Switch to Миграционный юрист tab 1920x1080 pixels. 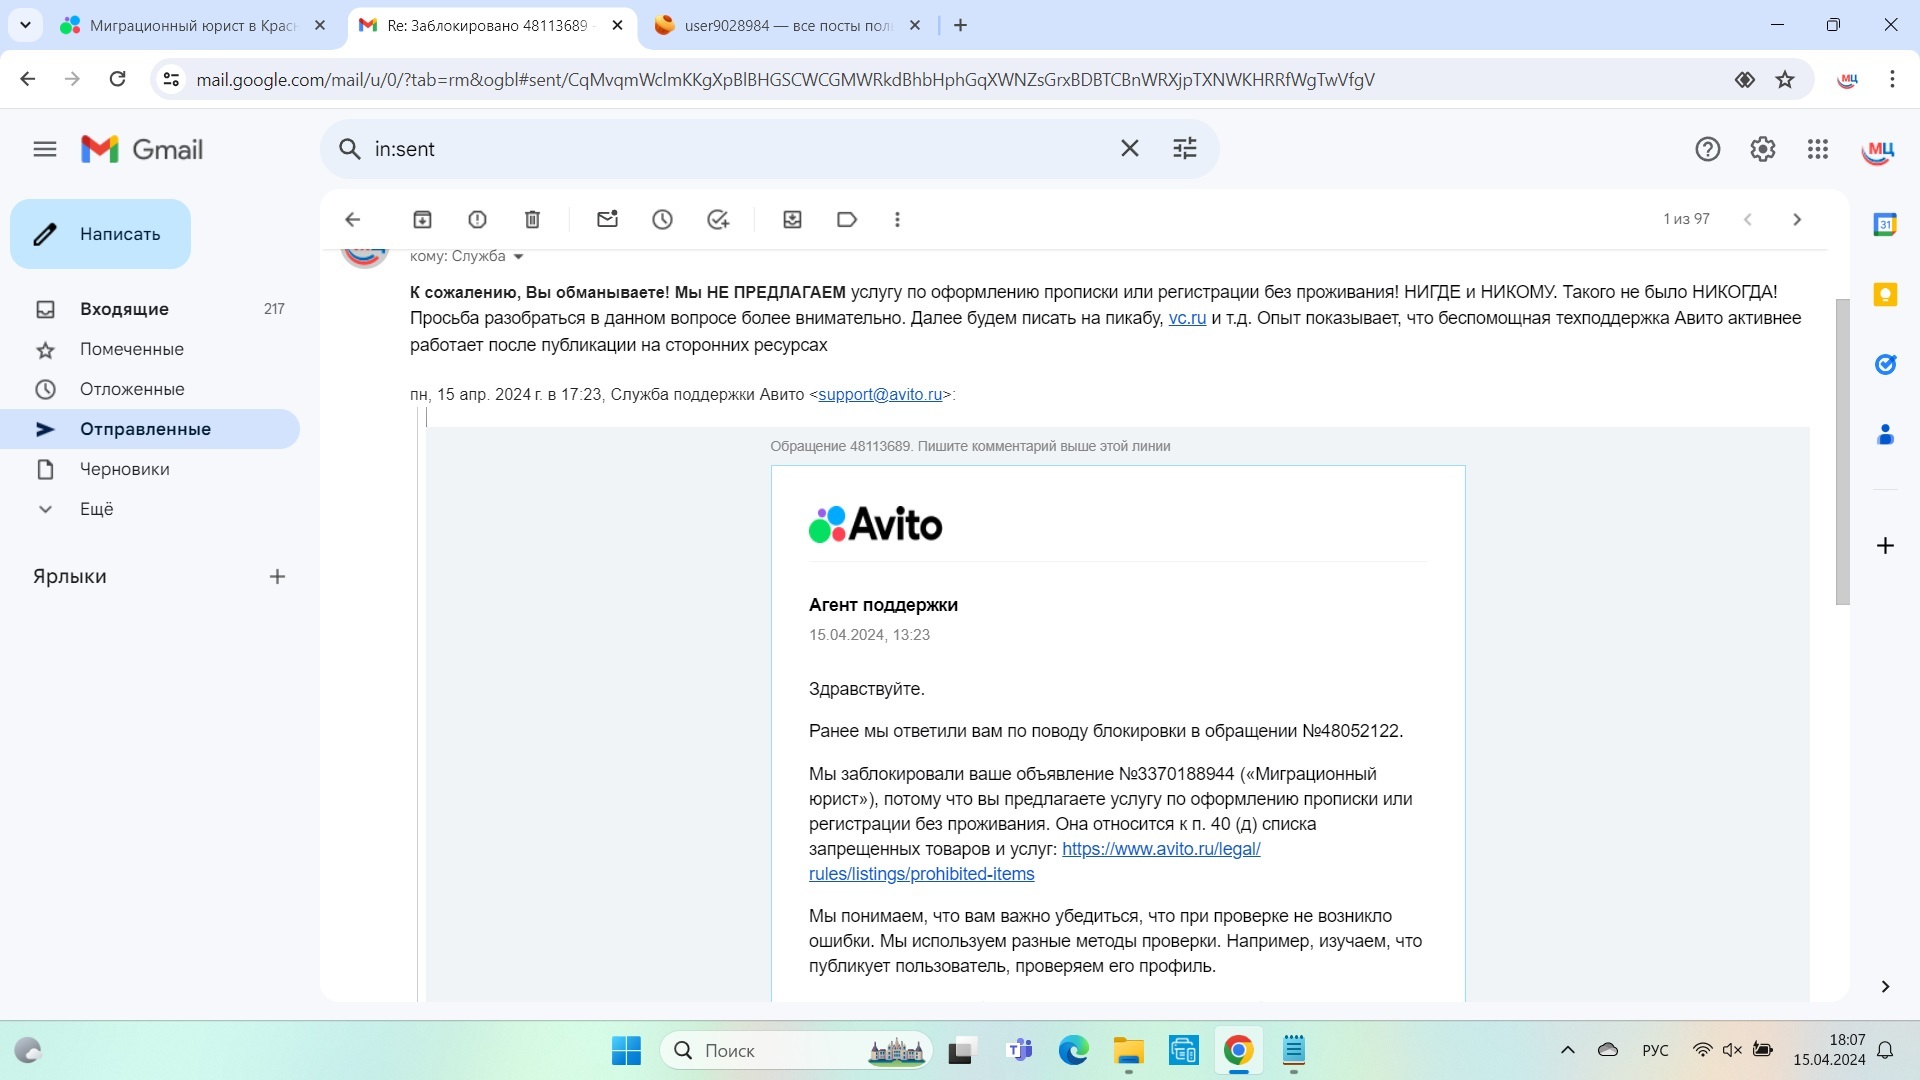pos(192,25)
